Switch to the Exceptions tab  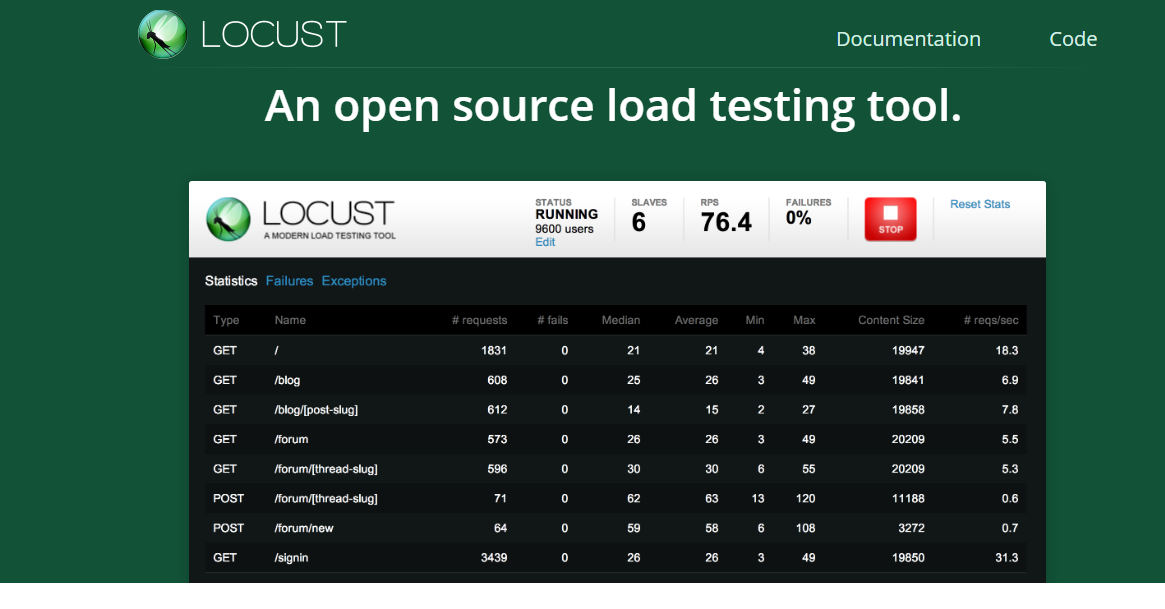(x=354, y=281)
